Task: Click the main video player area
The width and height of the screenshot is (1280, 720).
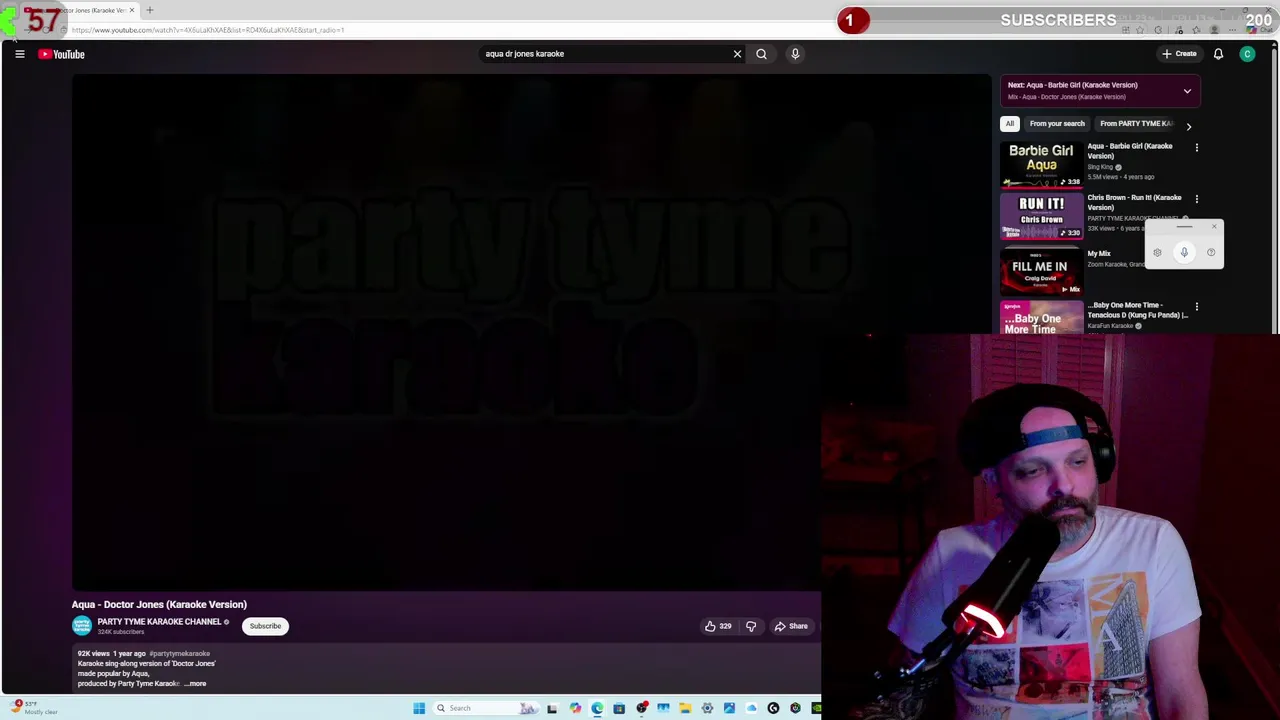Action: coord(530,332)
